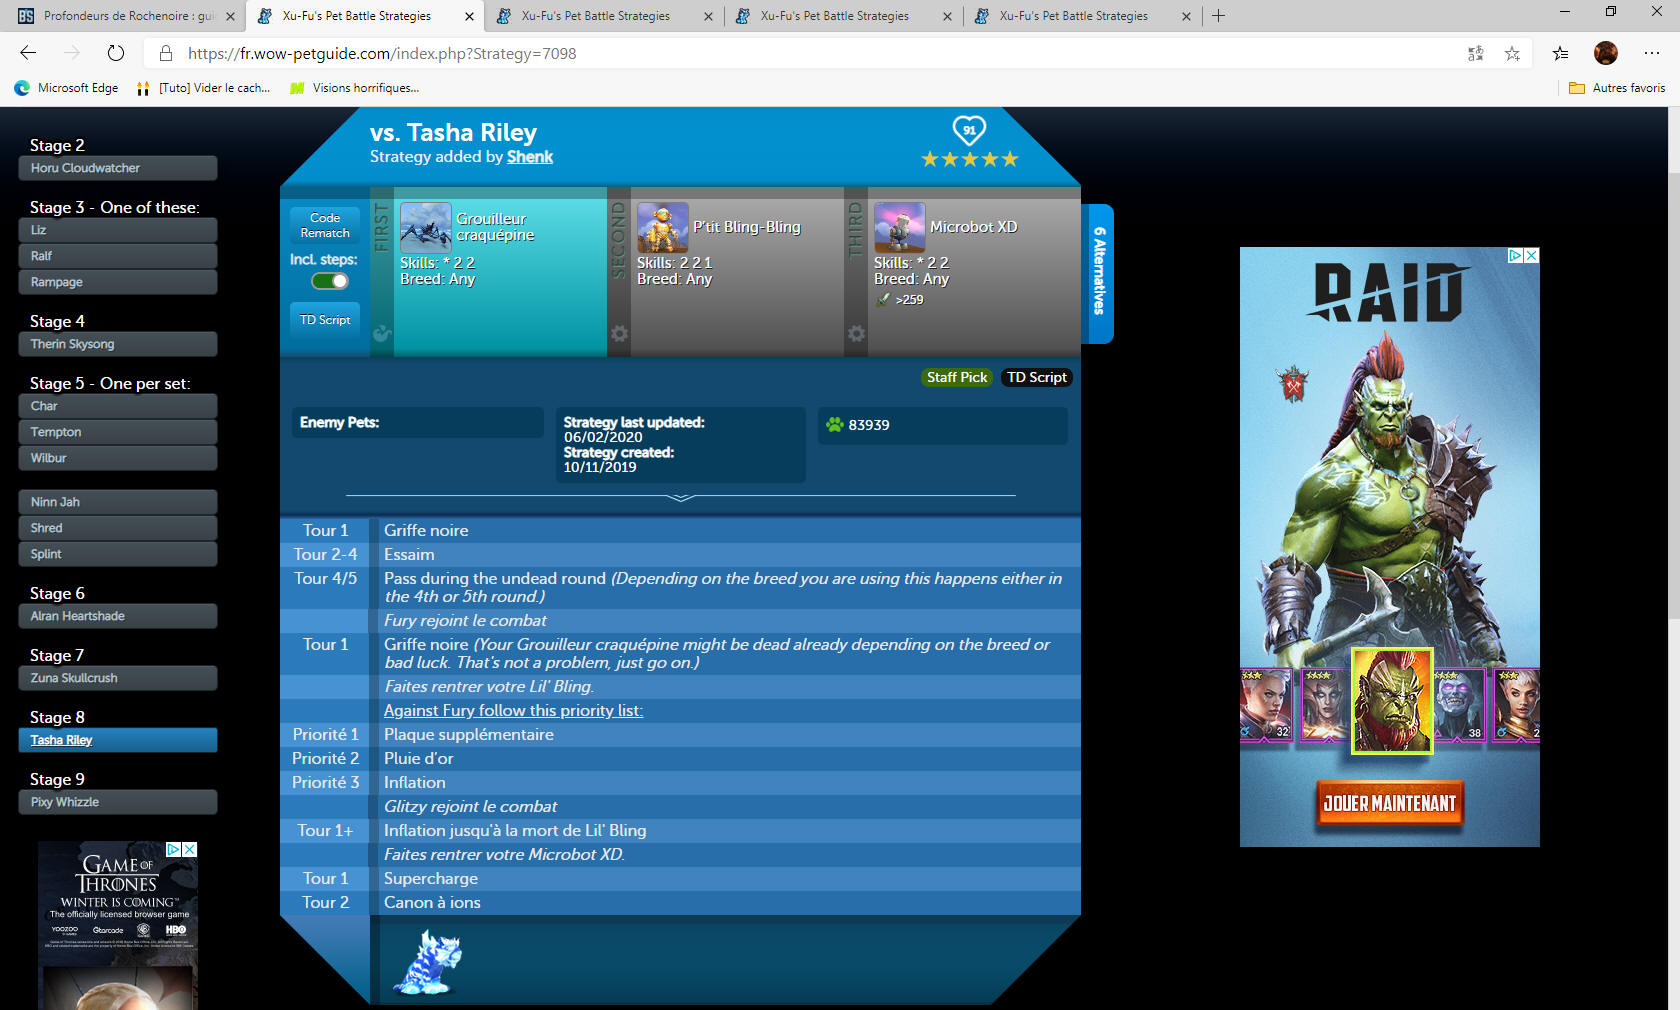1680x1010 pixels.
Task: Select Rampage in Stage 3
Action: [x=118, y=282]
